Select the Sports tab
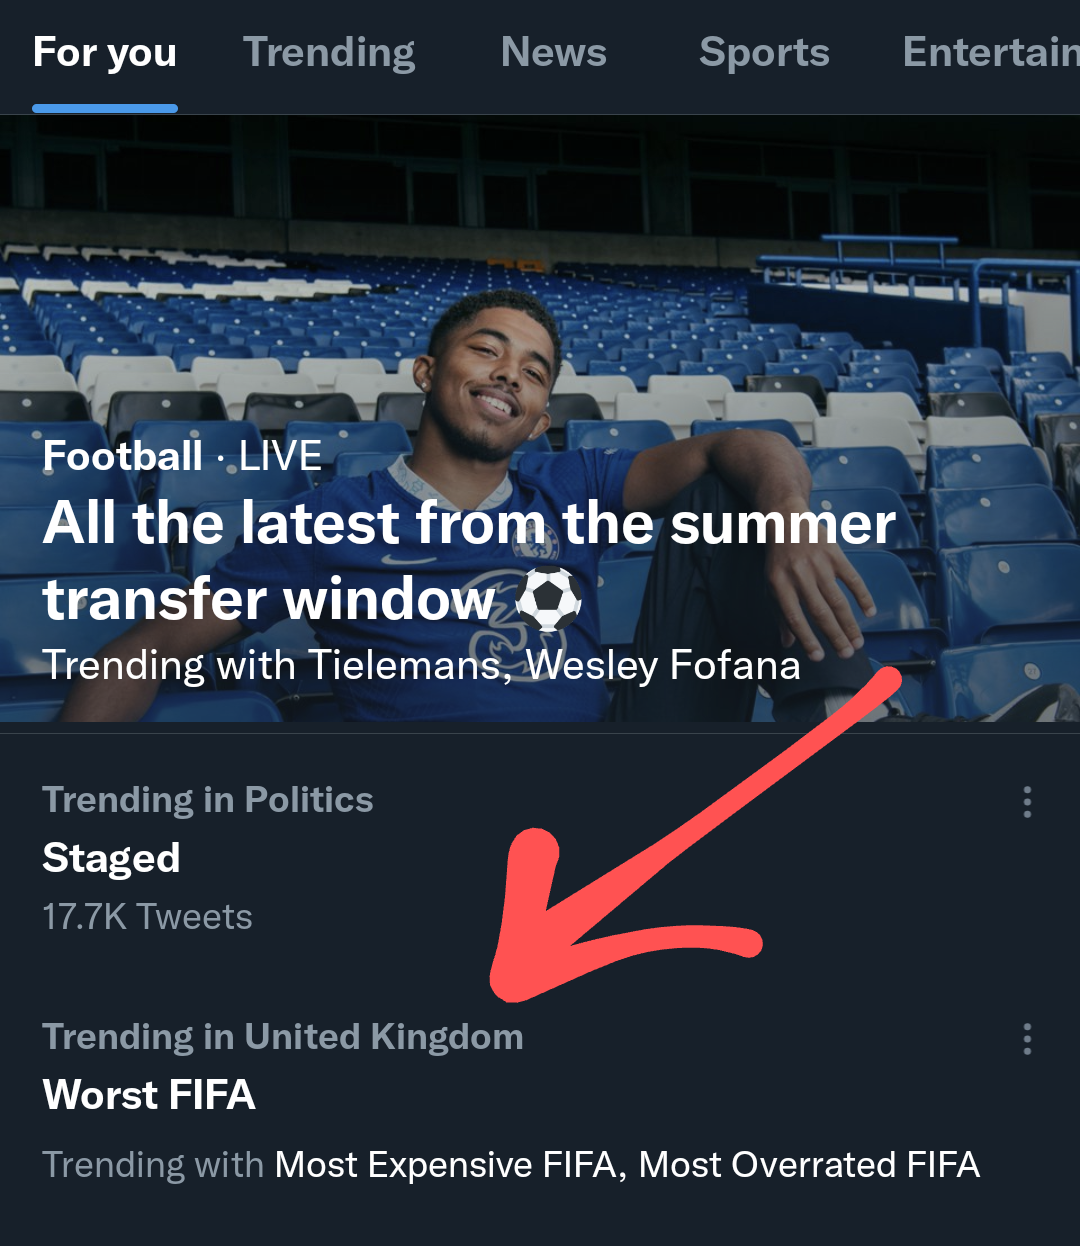 point(764,53)
